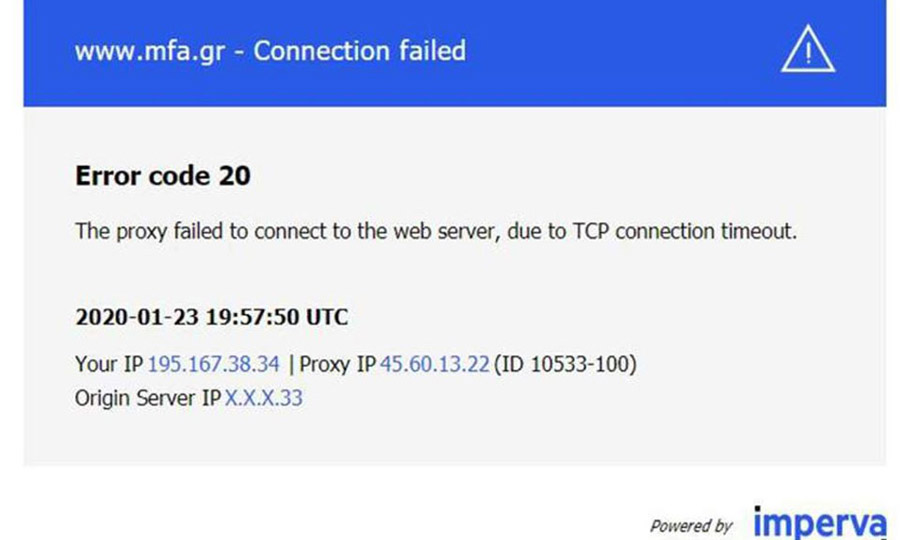Click the timestamp 2020-01-23 19:57:50 UTC
The height and width of the screenshot is (540, 900).
point(212,317)
